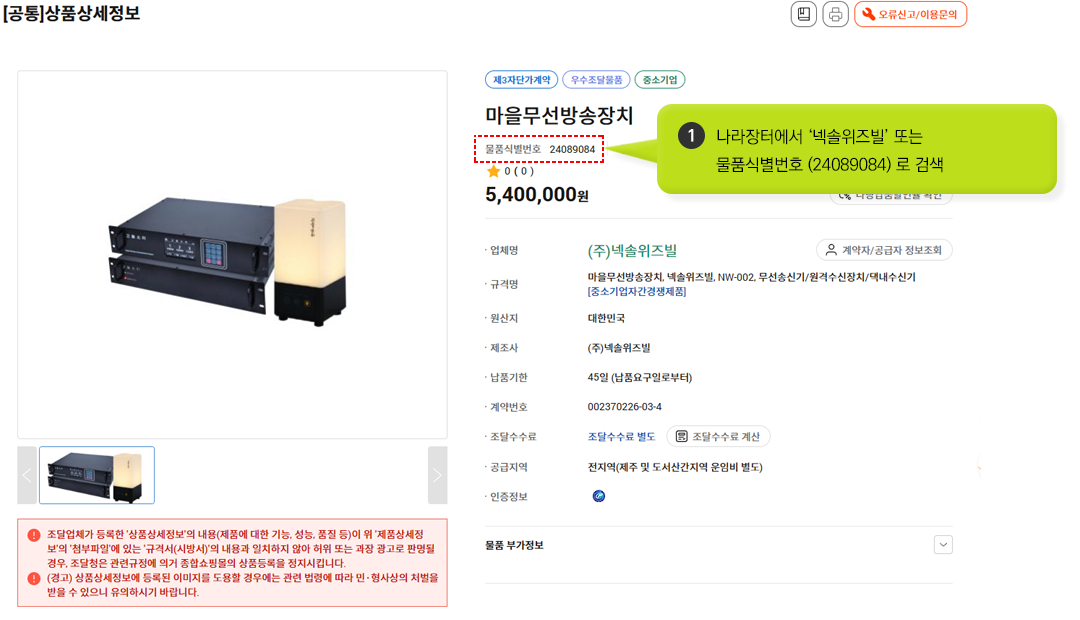Click previous image arrow in gallery
1080x620 pixels.
[27, 475]
